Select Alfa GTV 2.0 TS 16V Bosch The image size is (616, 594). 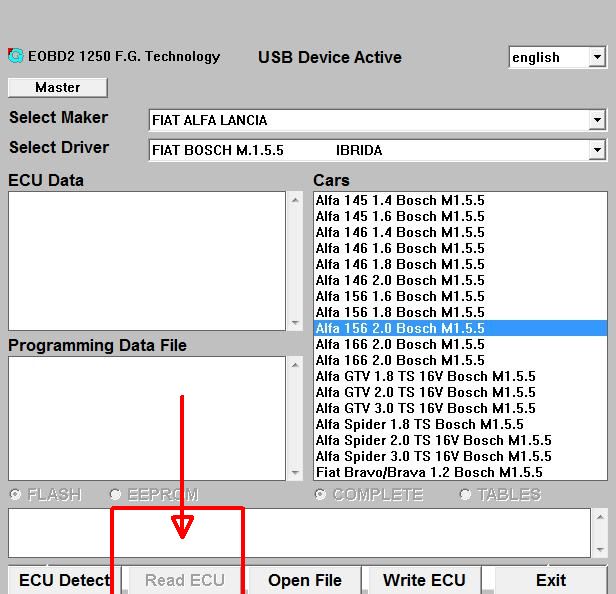(460, 392)
